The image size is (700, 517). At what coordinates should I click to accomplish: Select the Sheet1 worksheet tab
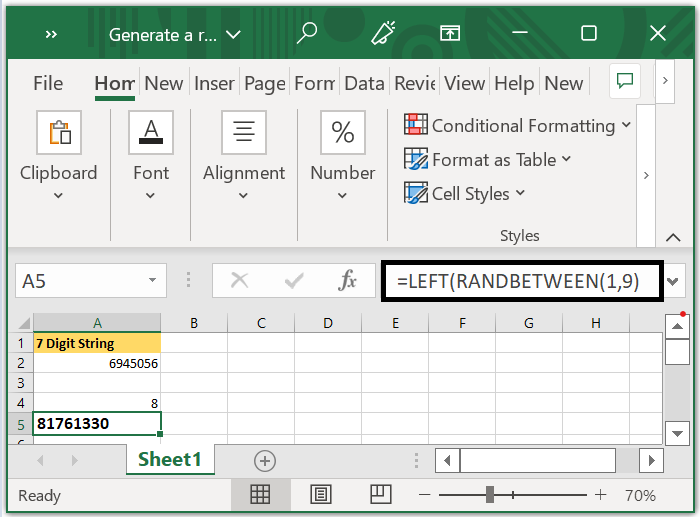[x=170, y=459]
